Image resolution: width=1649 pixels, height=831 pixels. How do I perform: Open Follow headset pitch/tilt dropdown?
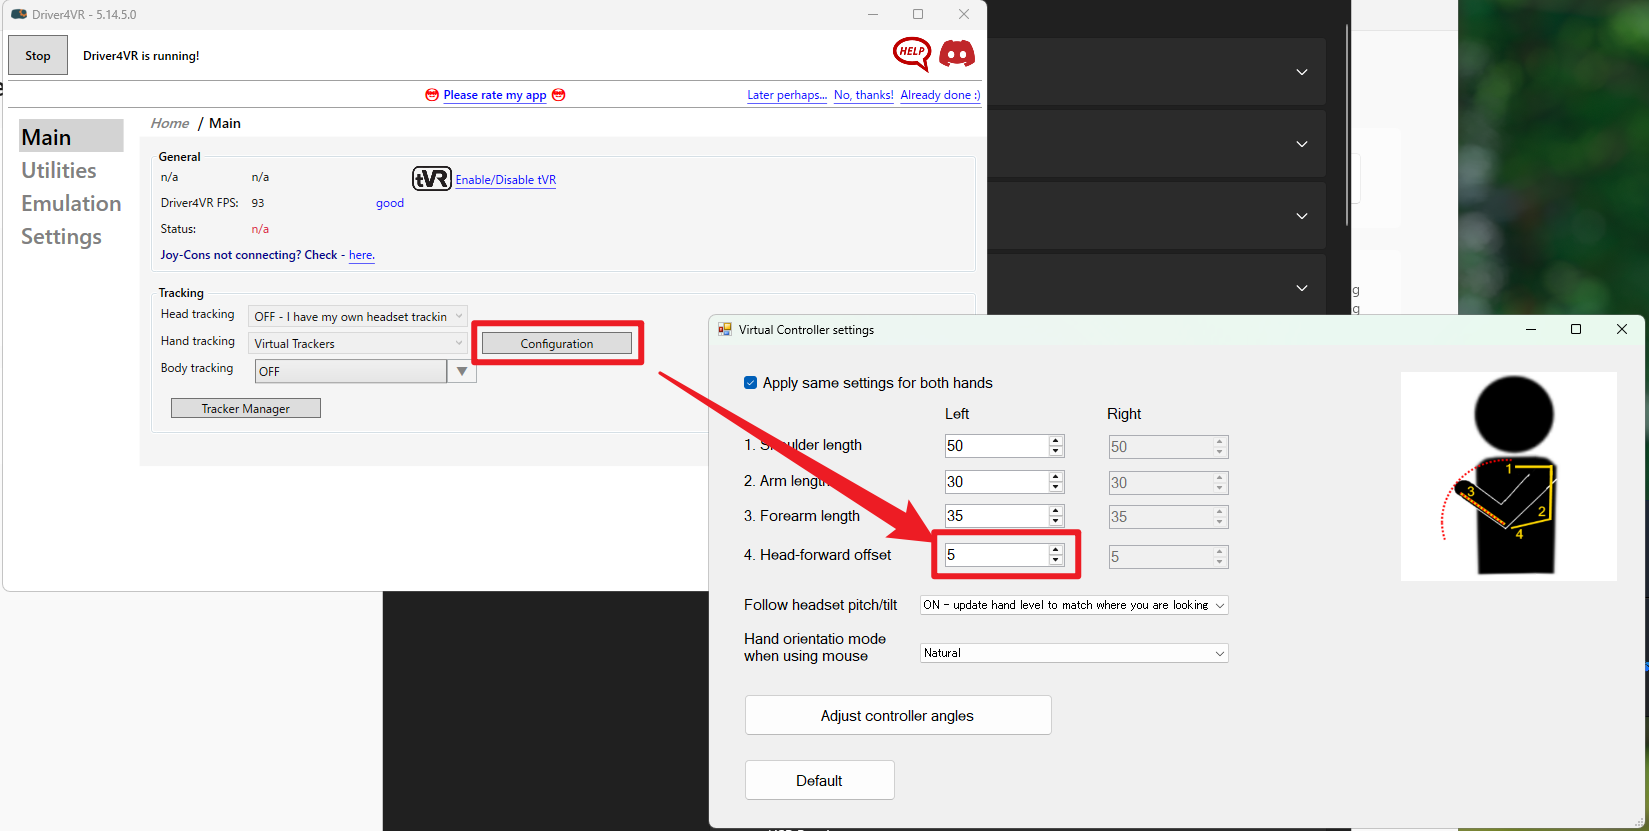coord(1074,605)
